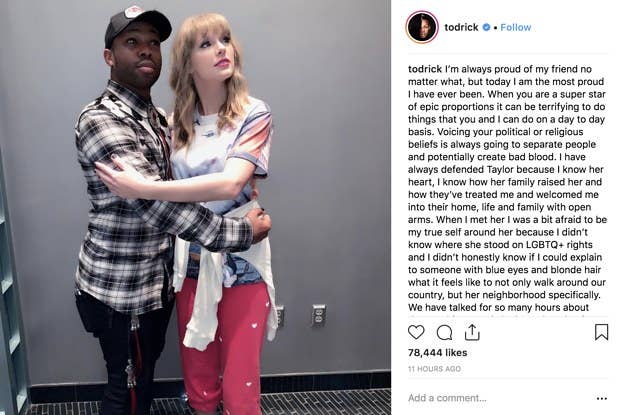625x415 pixels.
Task: Like the post with the heart icon
Action: click(x=416, y=332)
